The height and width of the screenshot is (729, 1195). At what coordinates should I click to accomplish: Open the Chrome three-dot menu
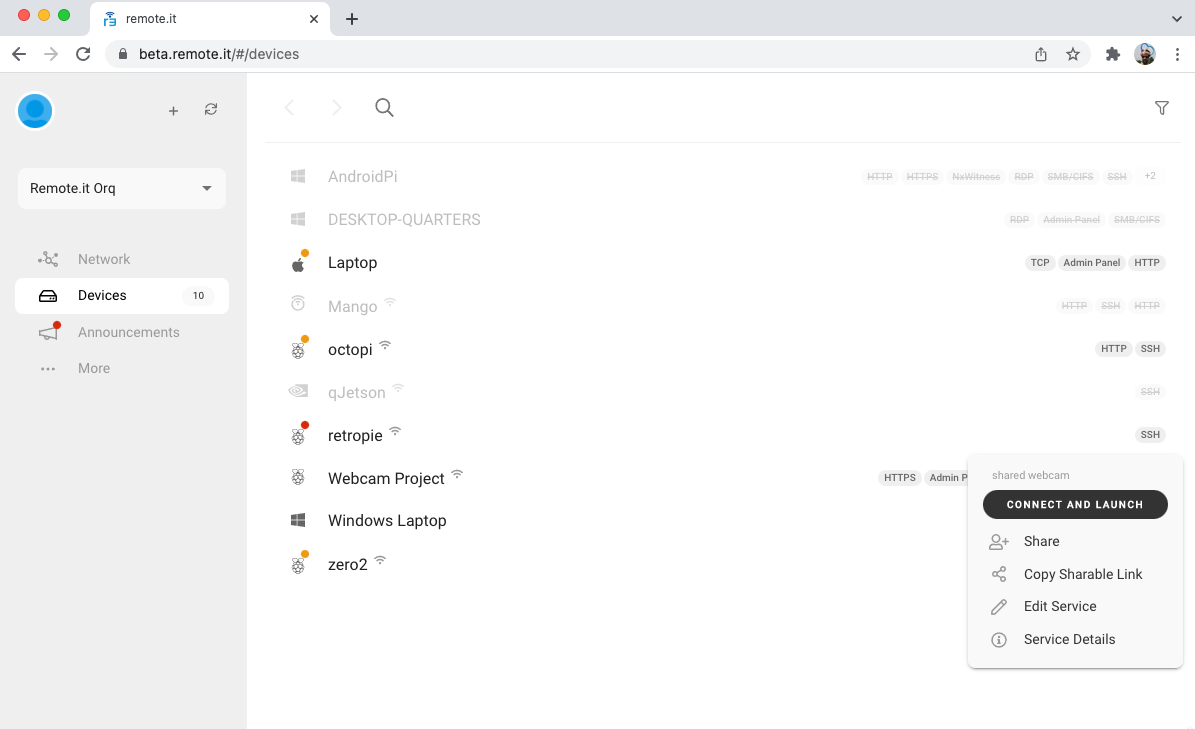click(x=1177, y=54)
